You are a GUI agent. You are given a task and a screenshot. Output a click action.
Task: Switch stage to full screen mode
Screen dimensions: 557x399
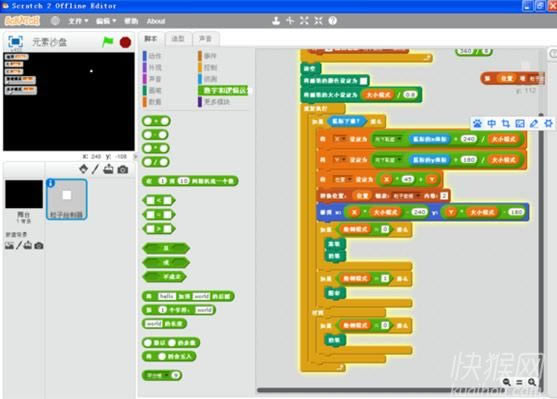[x=15, y=42]
